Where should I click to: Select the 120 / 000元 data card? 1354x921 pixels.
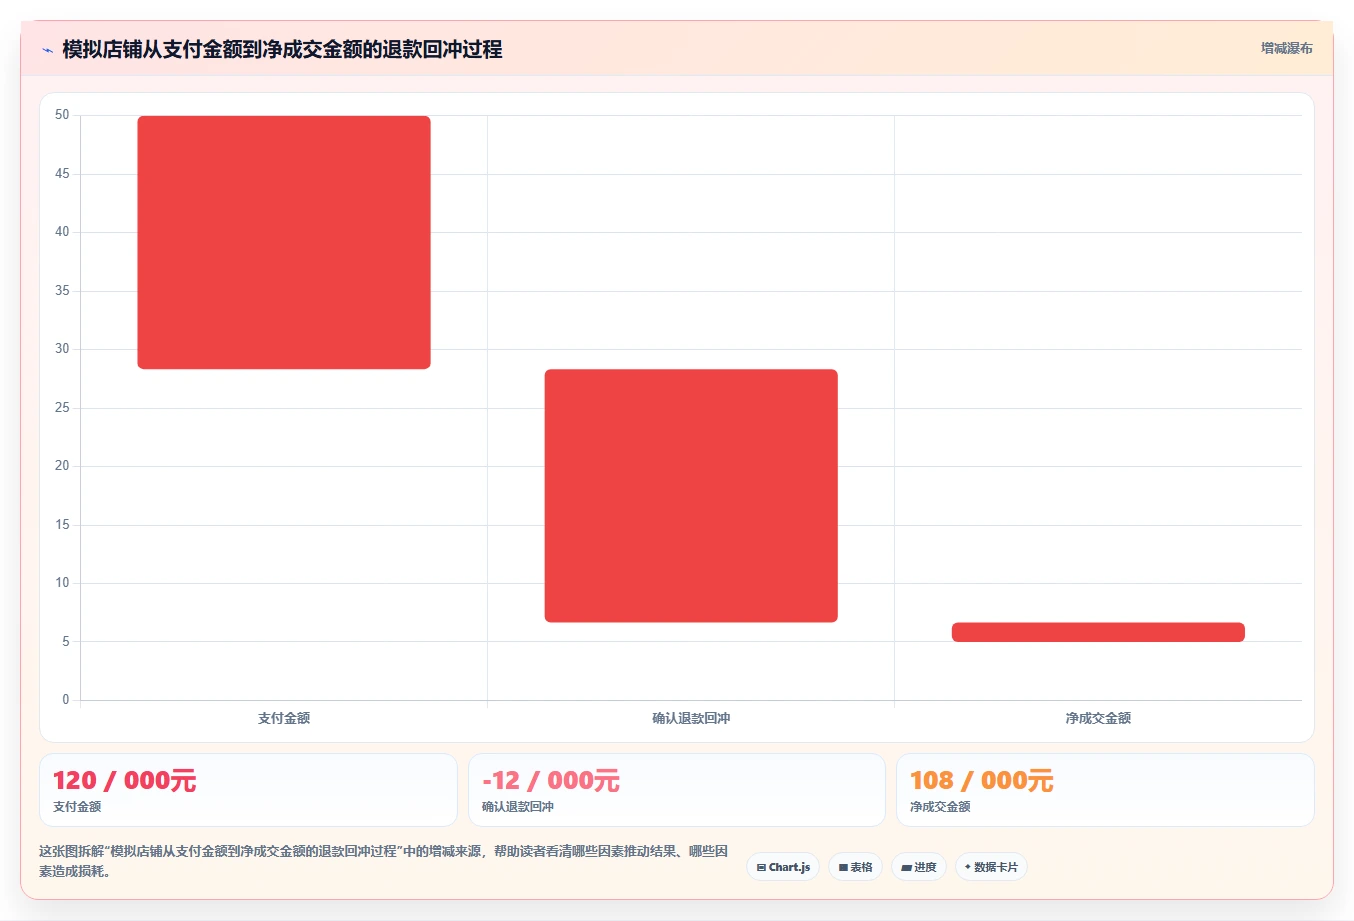point(248,790)
